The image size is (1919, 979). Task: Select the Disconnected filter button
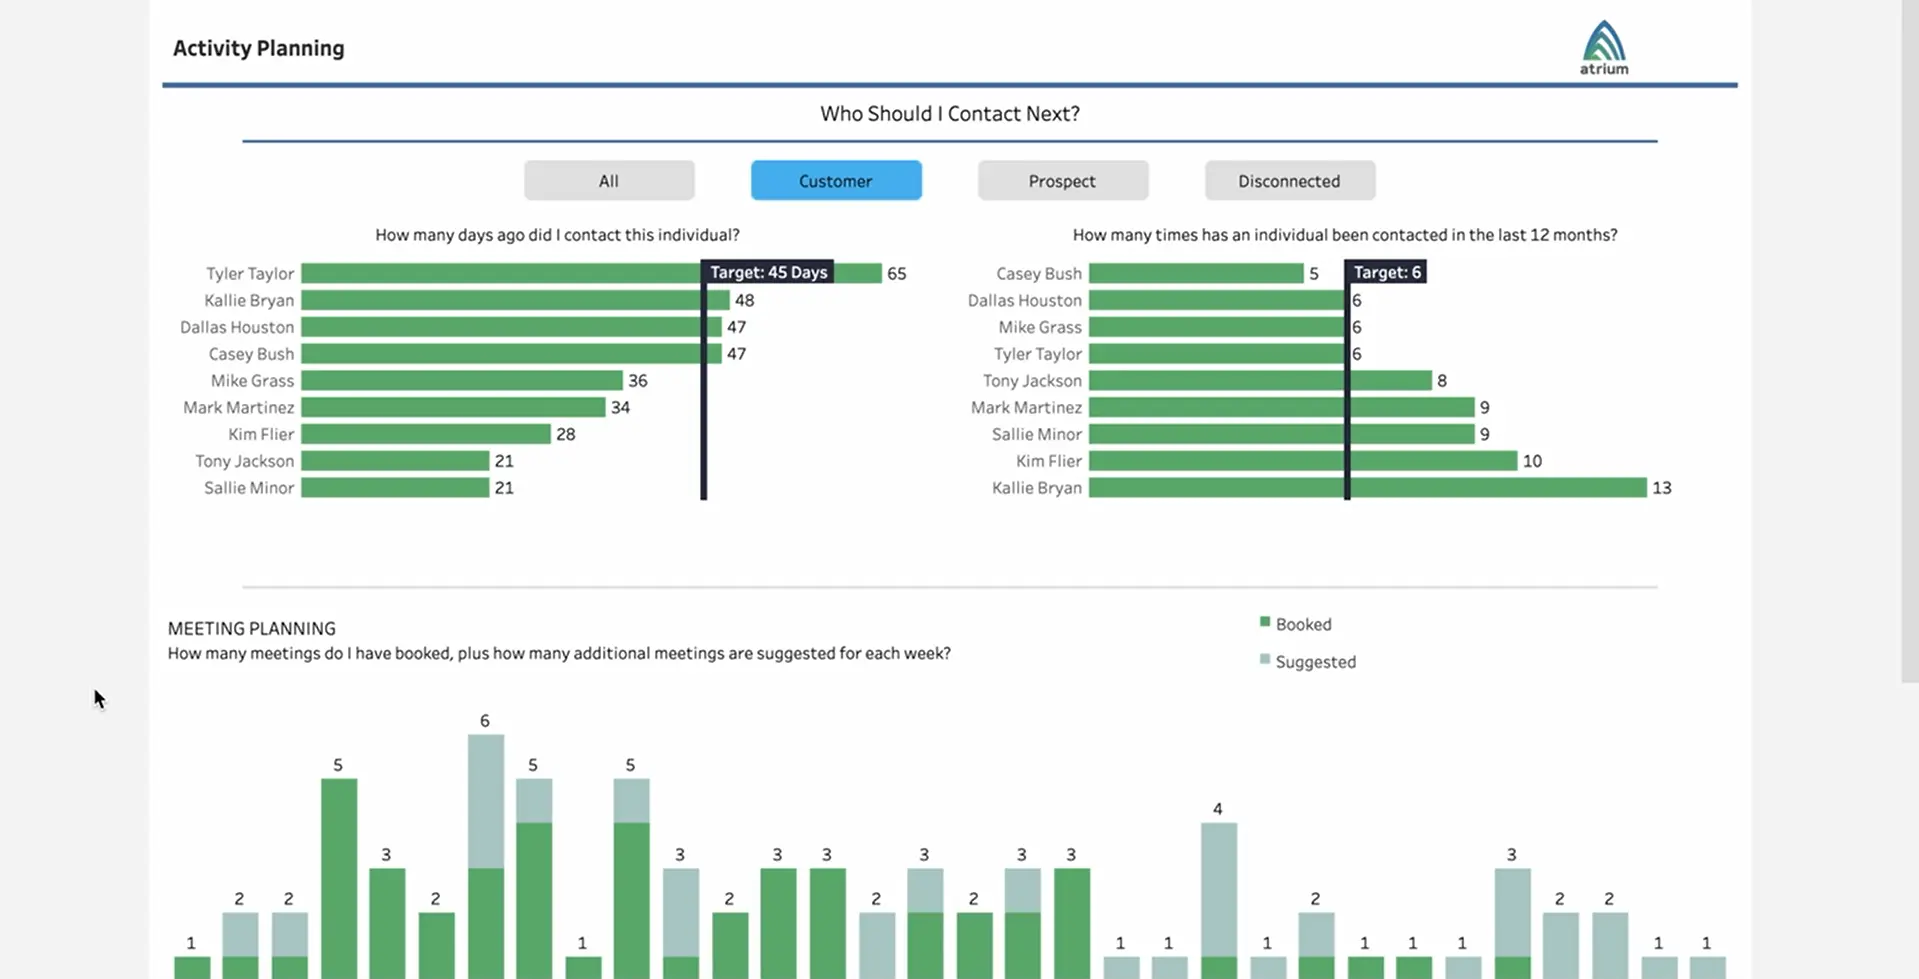click(x=1289, y=180)
